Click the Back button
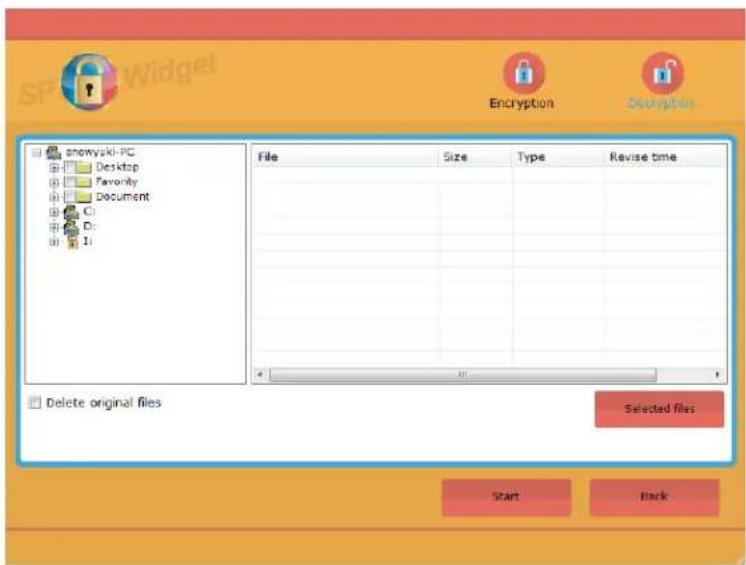The width and height of the screenshot is (746, 565). 654,497
